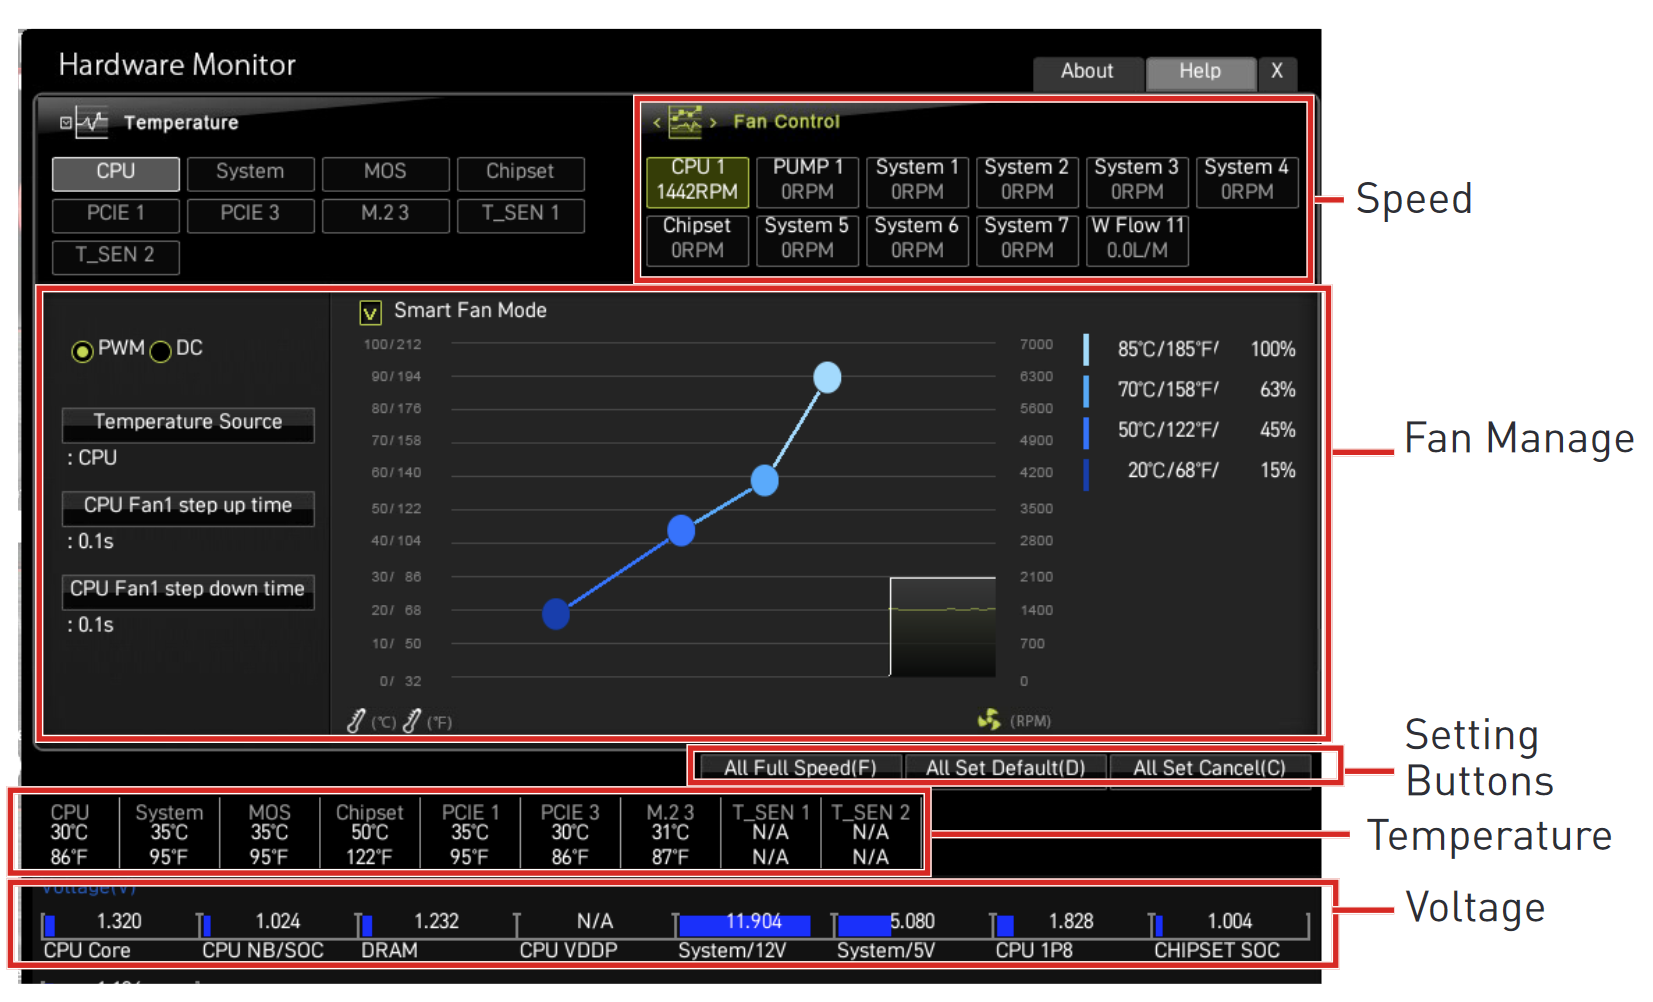Screen dimensions: 1653x1002
Task: Click the DRAM 1.232 voltage bar
Action: tap(436, 924)
